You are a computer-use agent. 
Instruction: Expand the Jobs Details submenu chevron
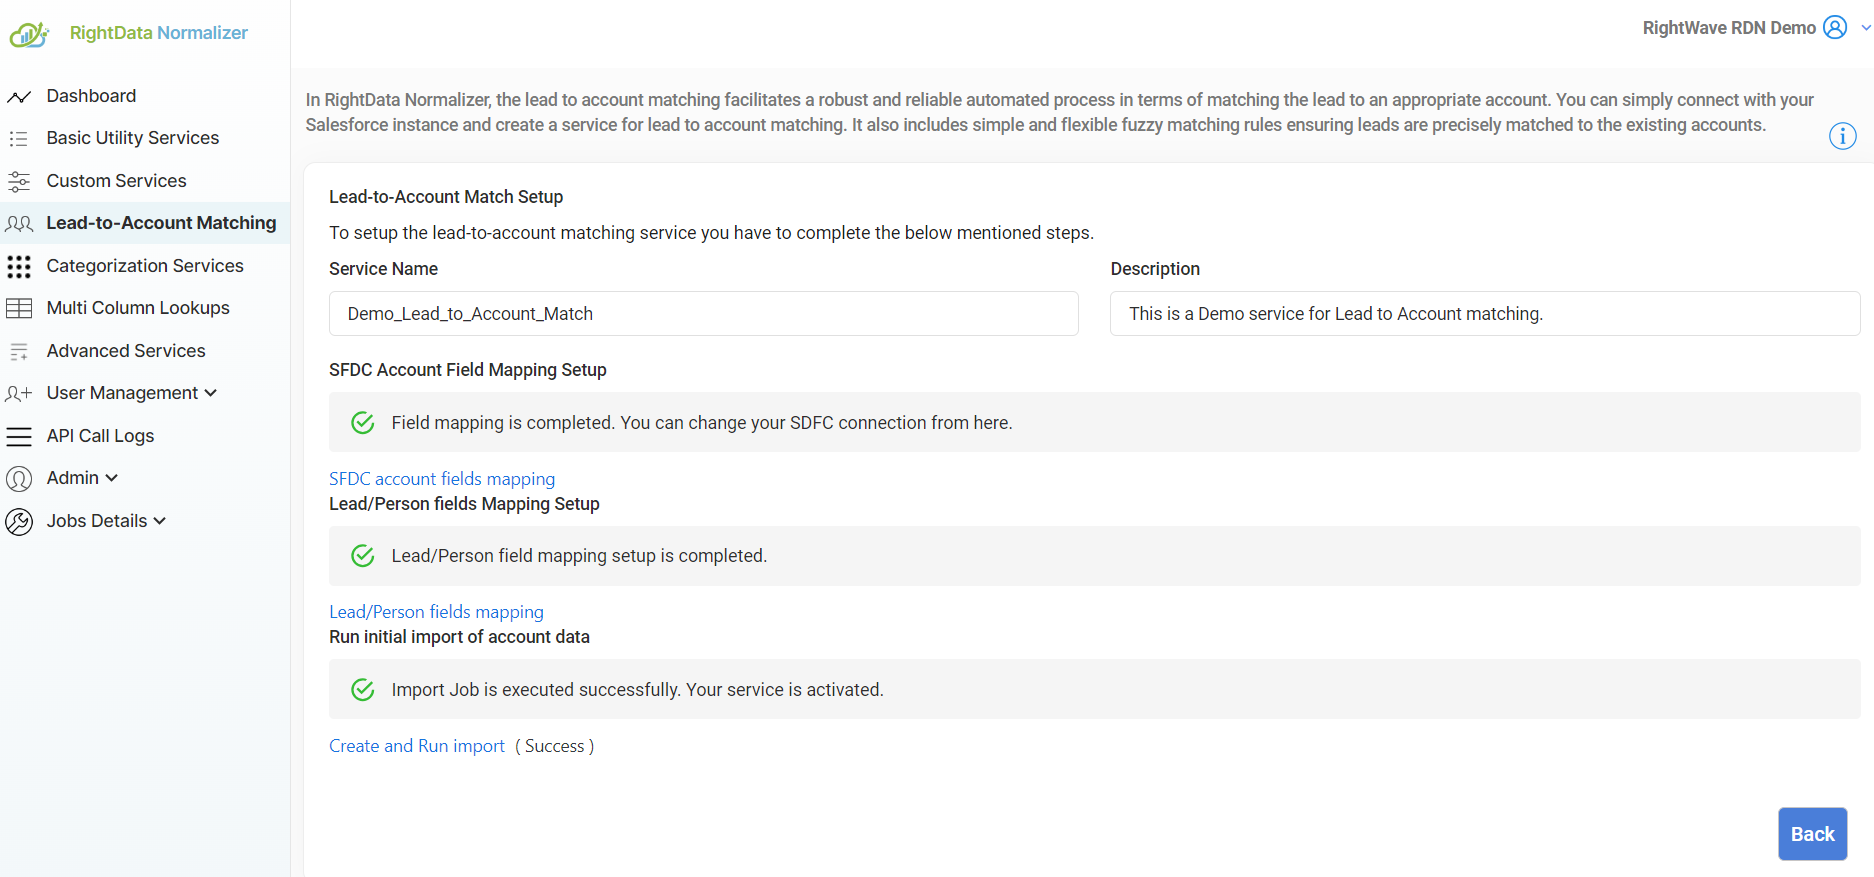(160, 521)
